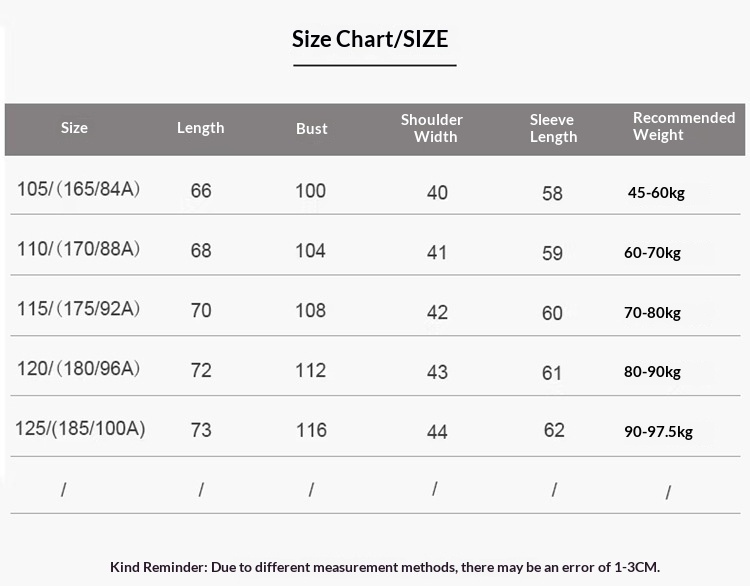Select the Size column header

[74, 128]
